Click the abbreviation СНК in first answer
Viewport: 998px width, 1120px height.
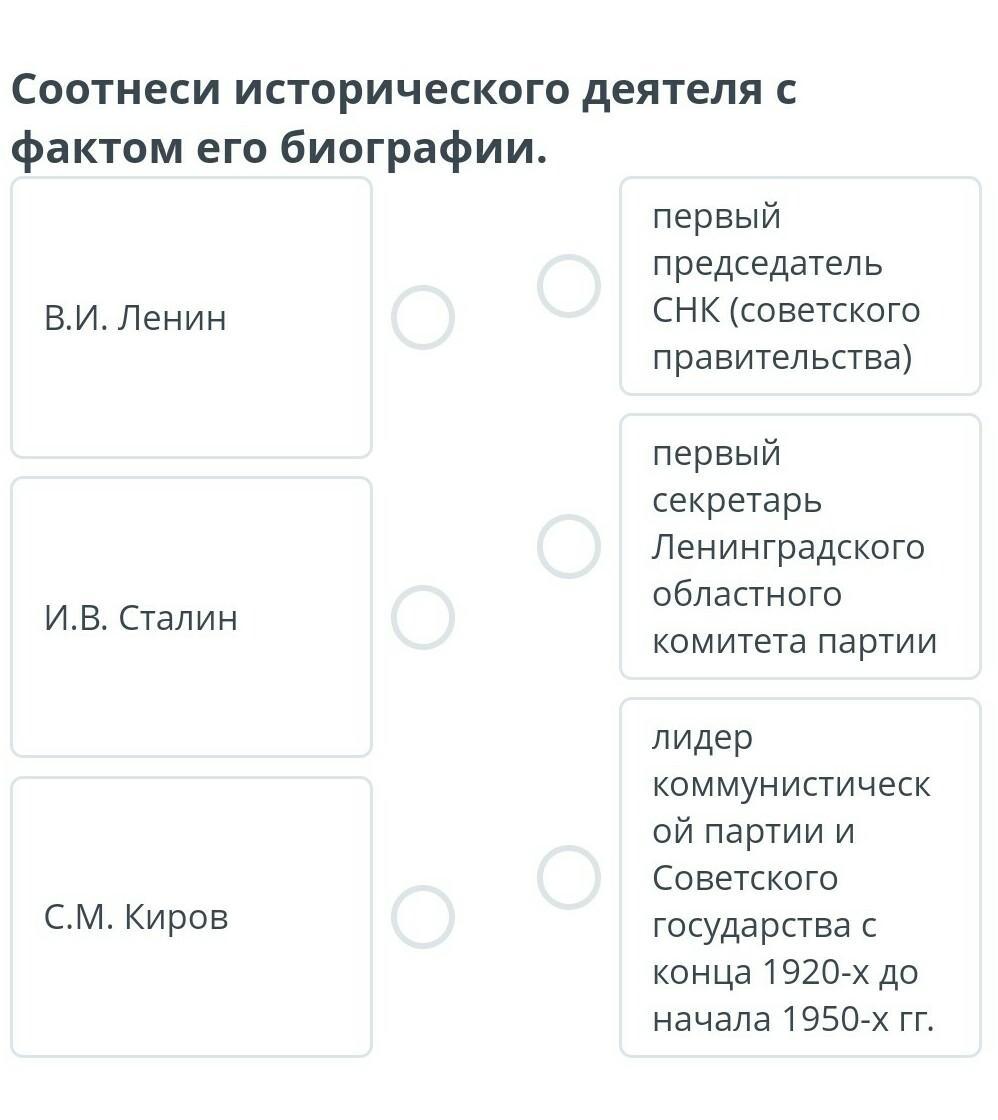(x=686, y=311)
